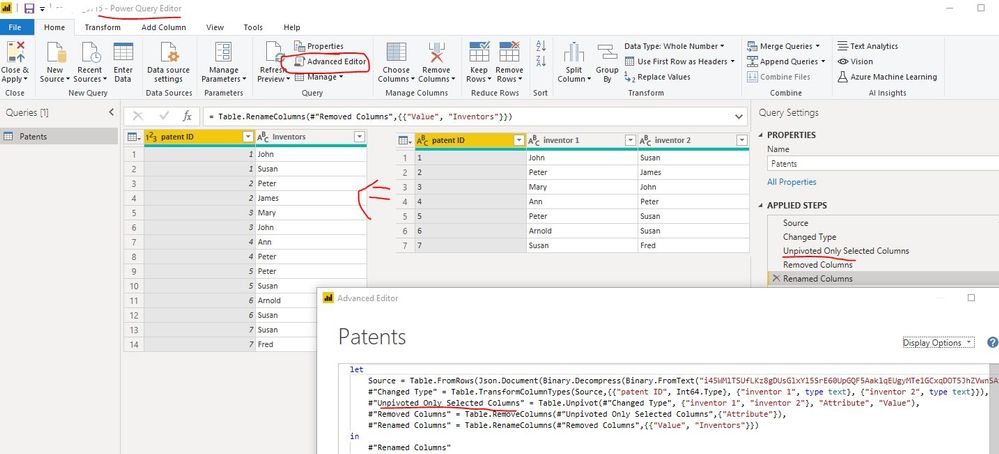Viewport: 999px width, 454px height.
Task: Click the Keep Rows icon
Action: 478,52
